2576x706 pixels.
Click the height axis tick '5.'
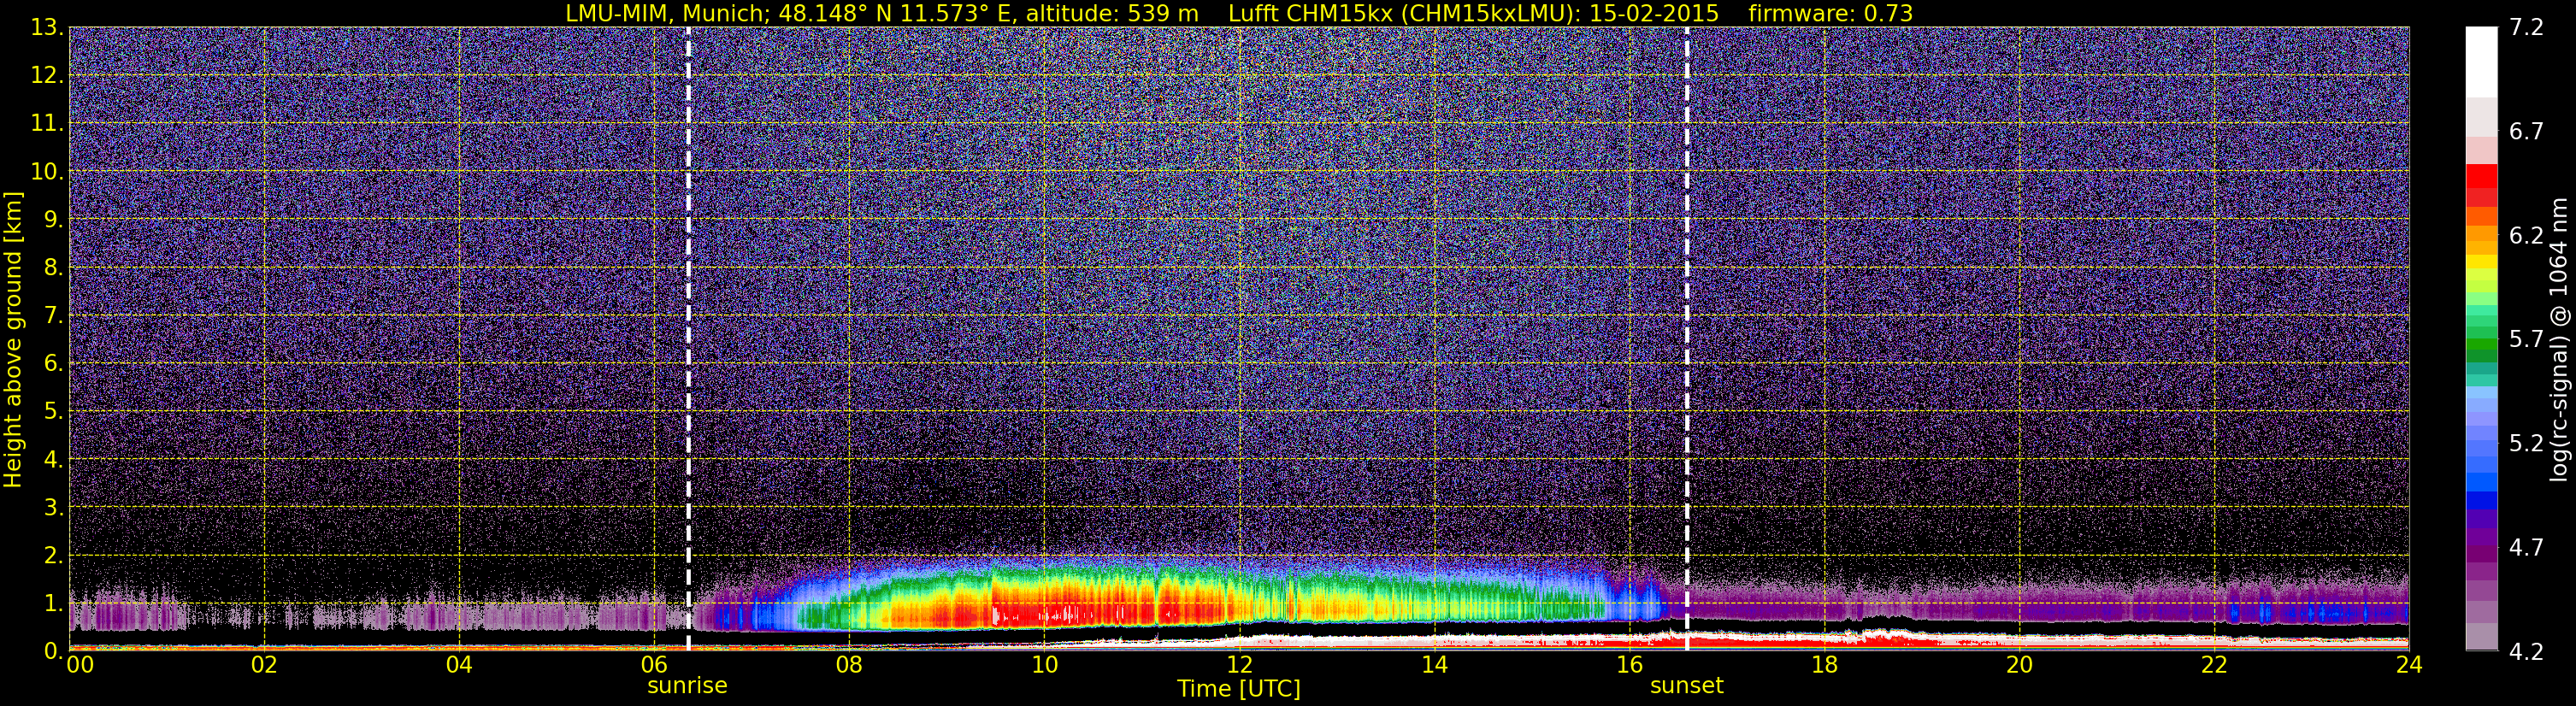coord(53,411)
